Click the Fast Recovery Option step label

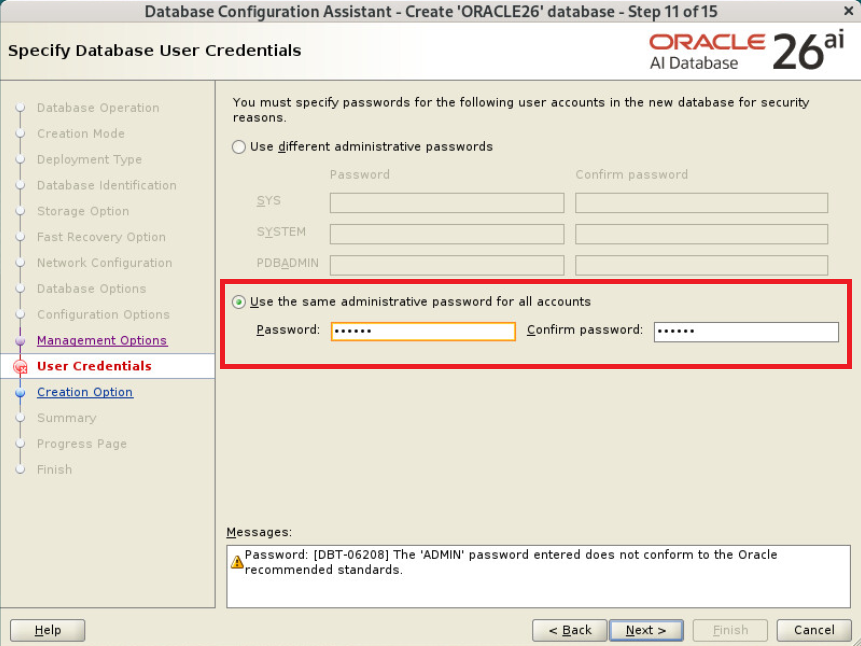click(101, 237)
